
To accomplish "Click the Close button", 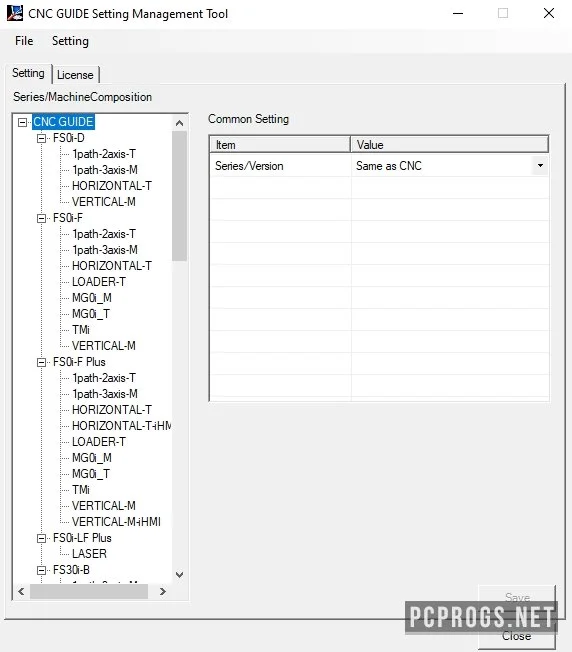I will (x=517, y=636).
